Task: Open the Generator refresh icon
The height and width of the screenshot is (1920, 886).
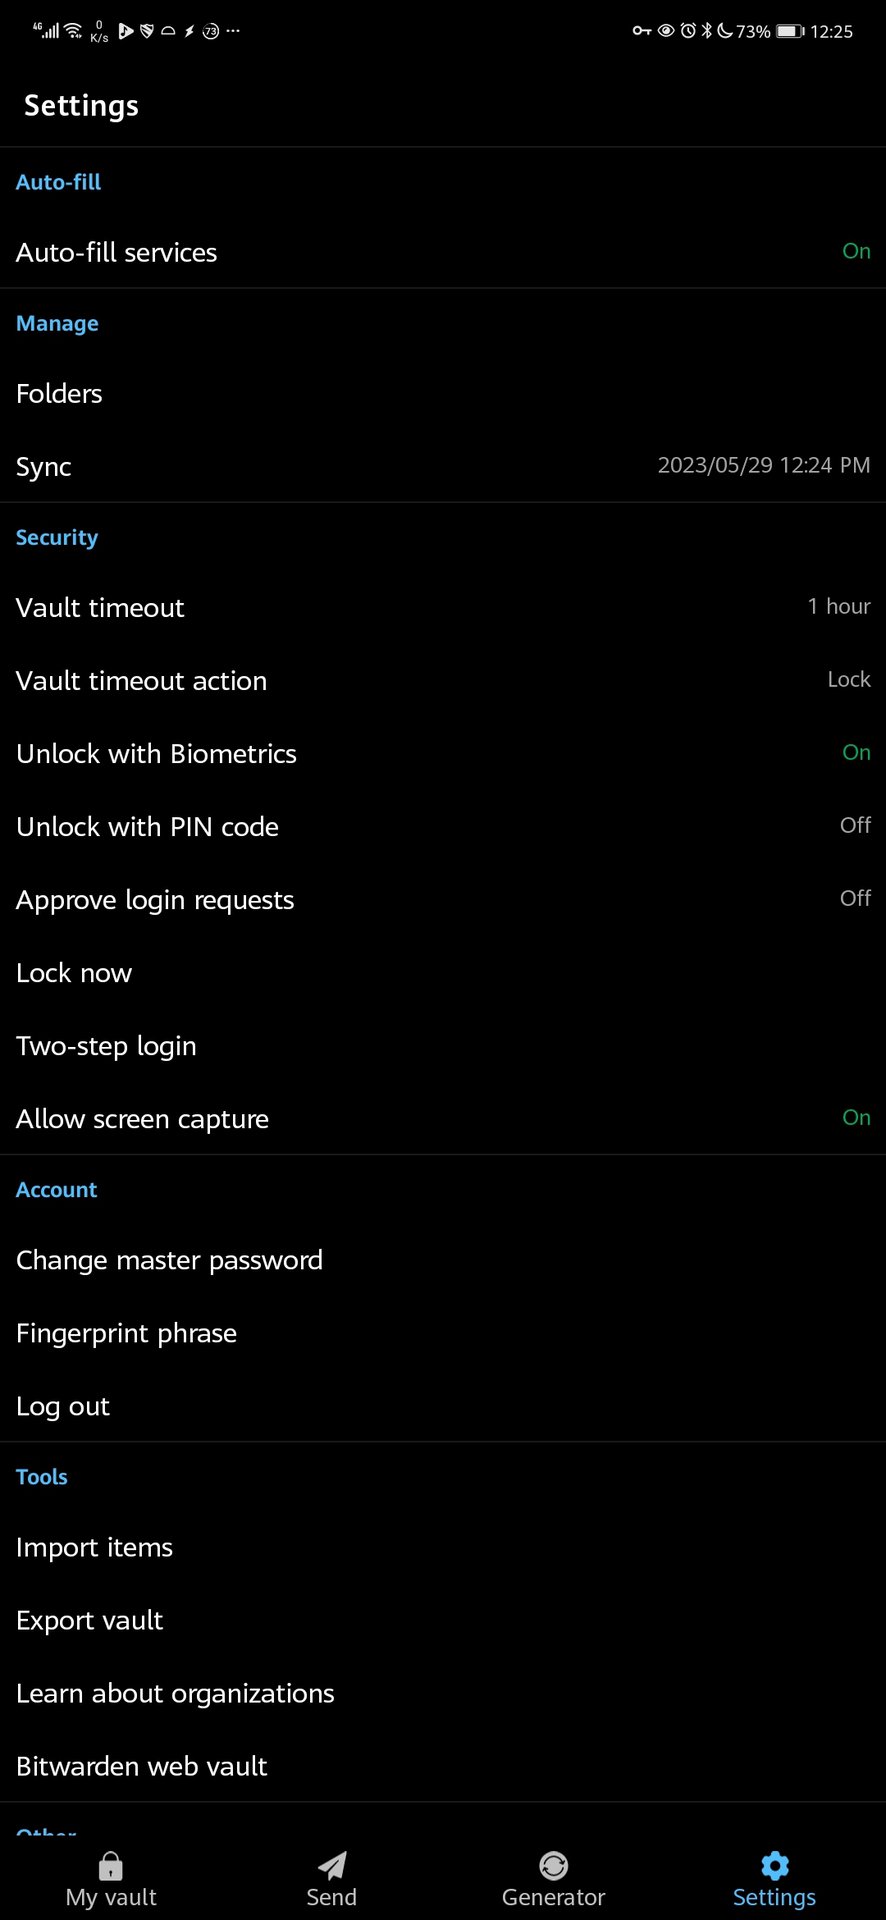Action: click(553, 1866)
